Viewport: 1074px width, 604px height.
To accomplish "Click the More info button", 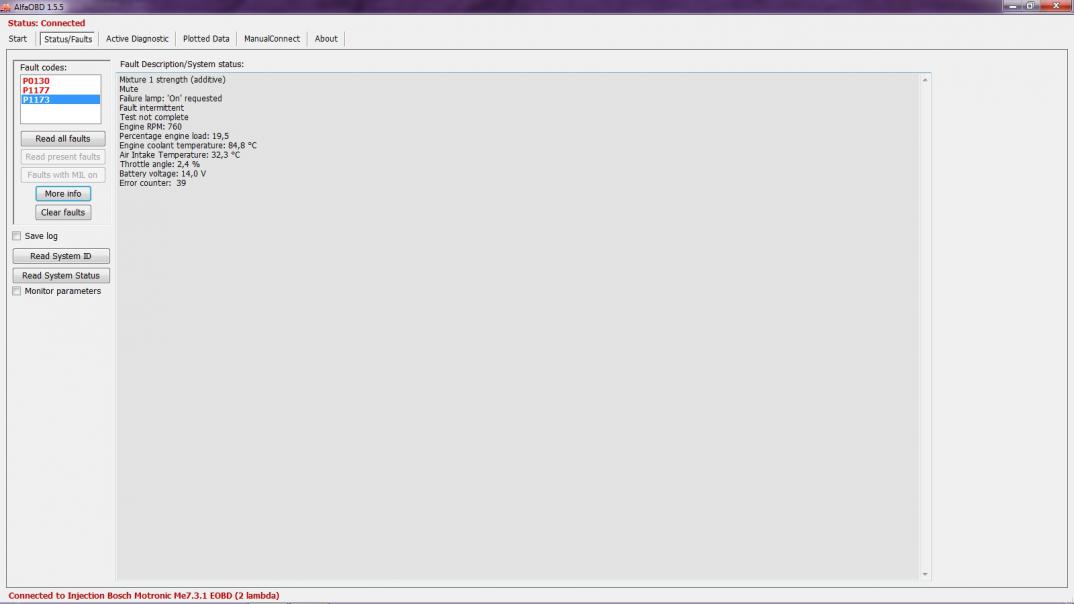I will tap(63, 194).
